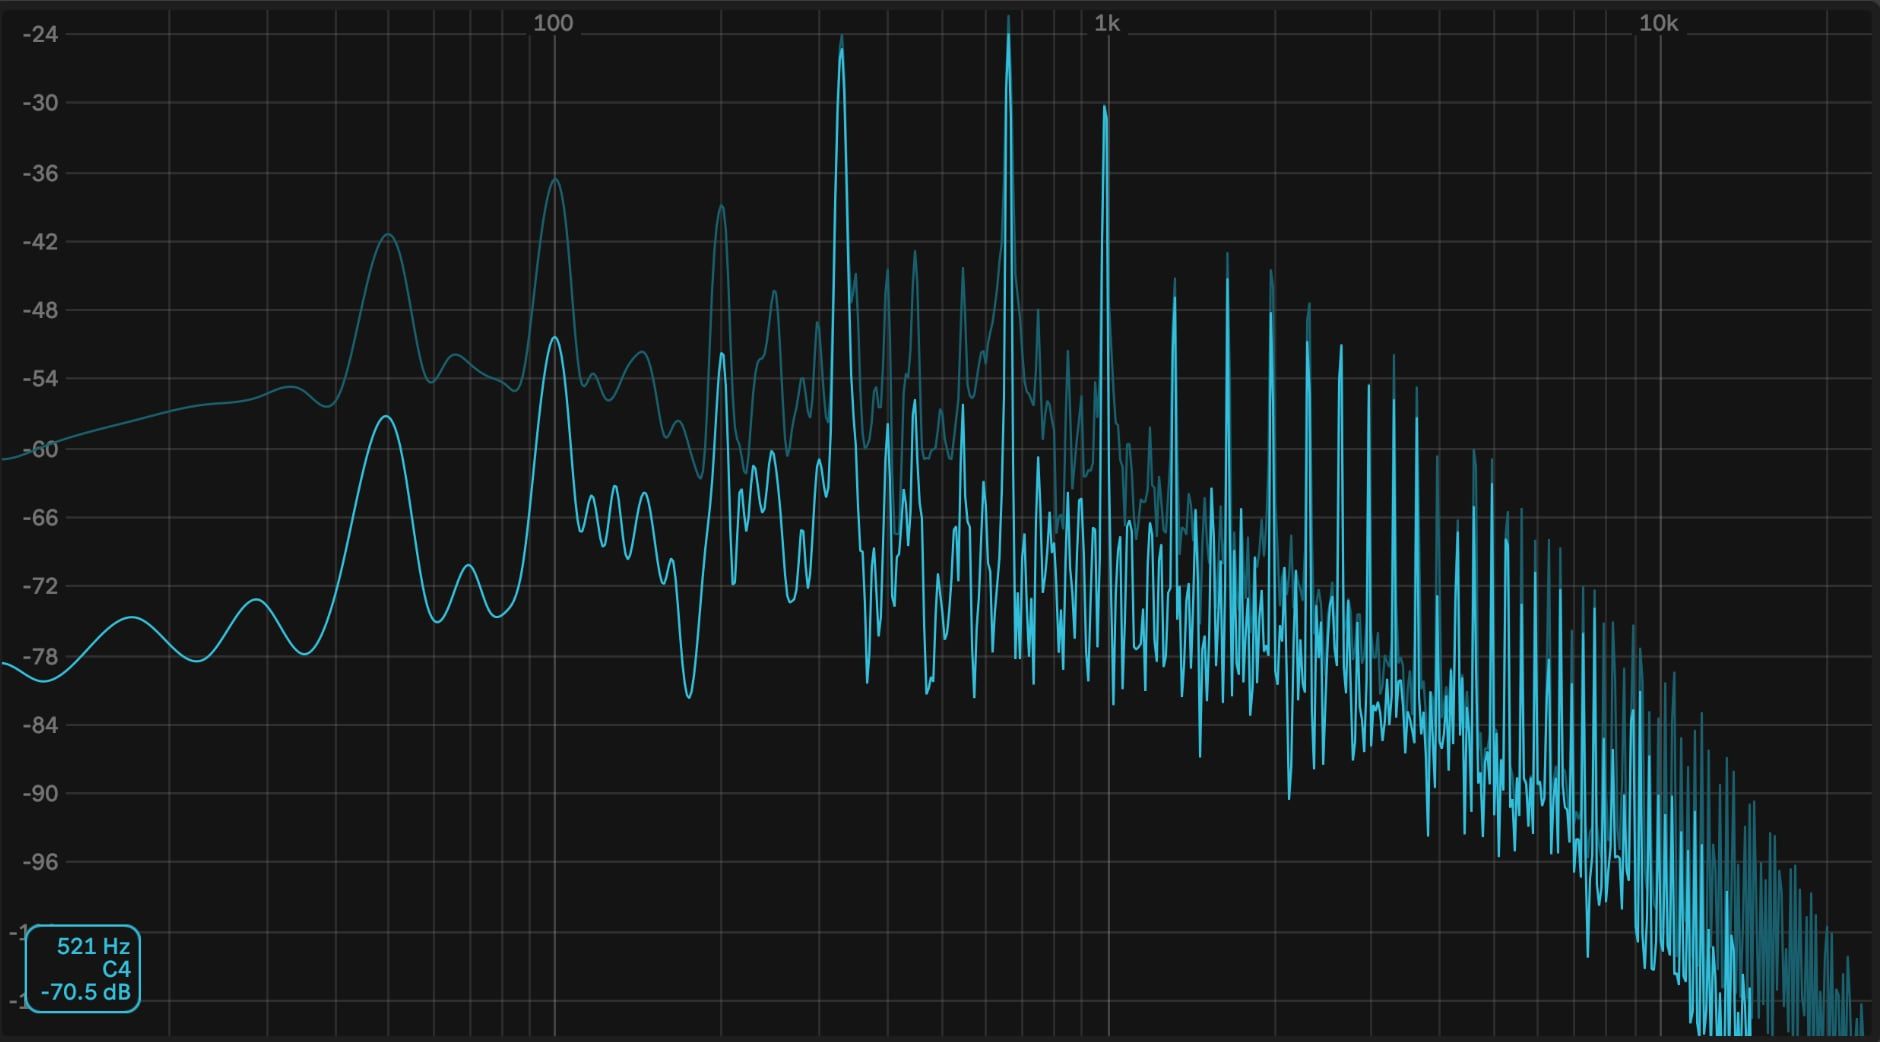Select the -66 dB scale label
1880x1042 pixels.
point(40,517)
